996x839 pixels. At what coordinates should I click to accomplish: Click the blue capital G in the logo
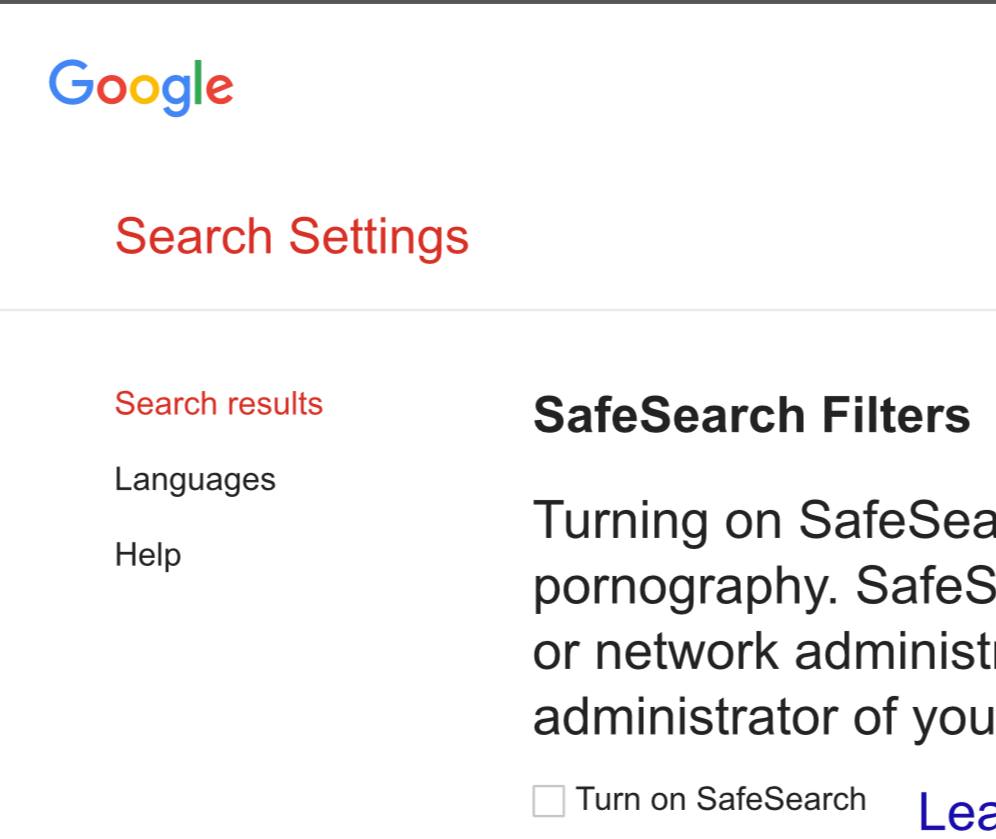tap(71, 82)
